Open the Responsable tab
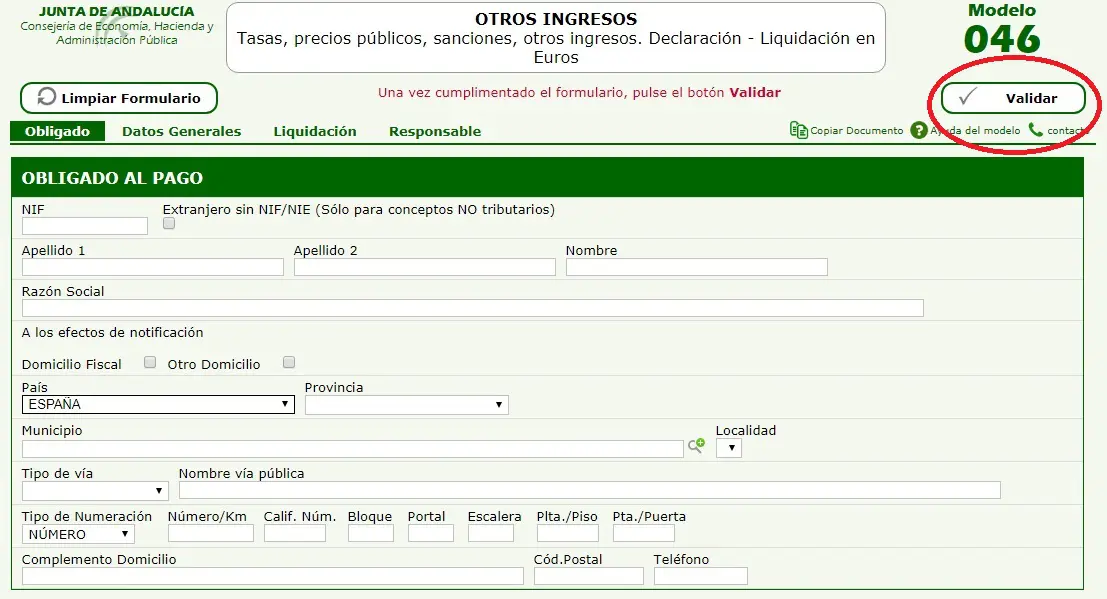This screenshot has width=1107, height=599. (x=435, y=131)
